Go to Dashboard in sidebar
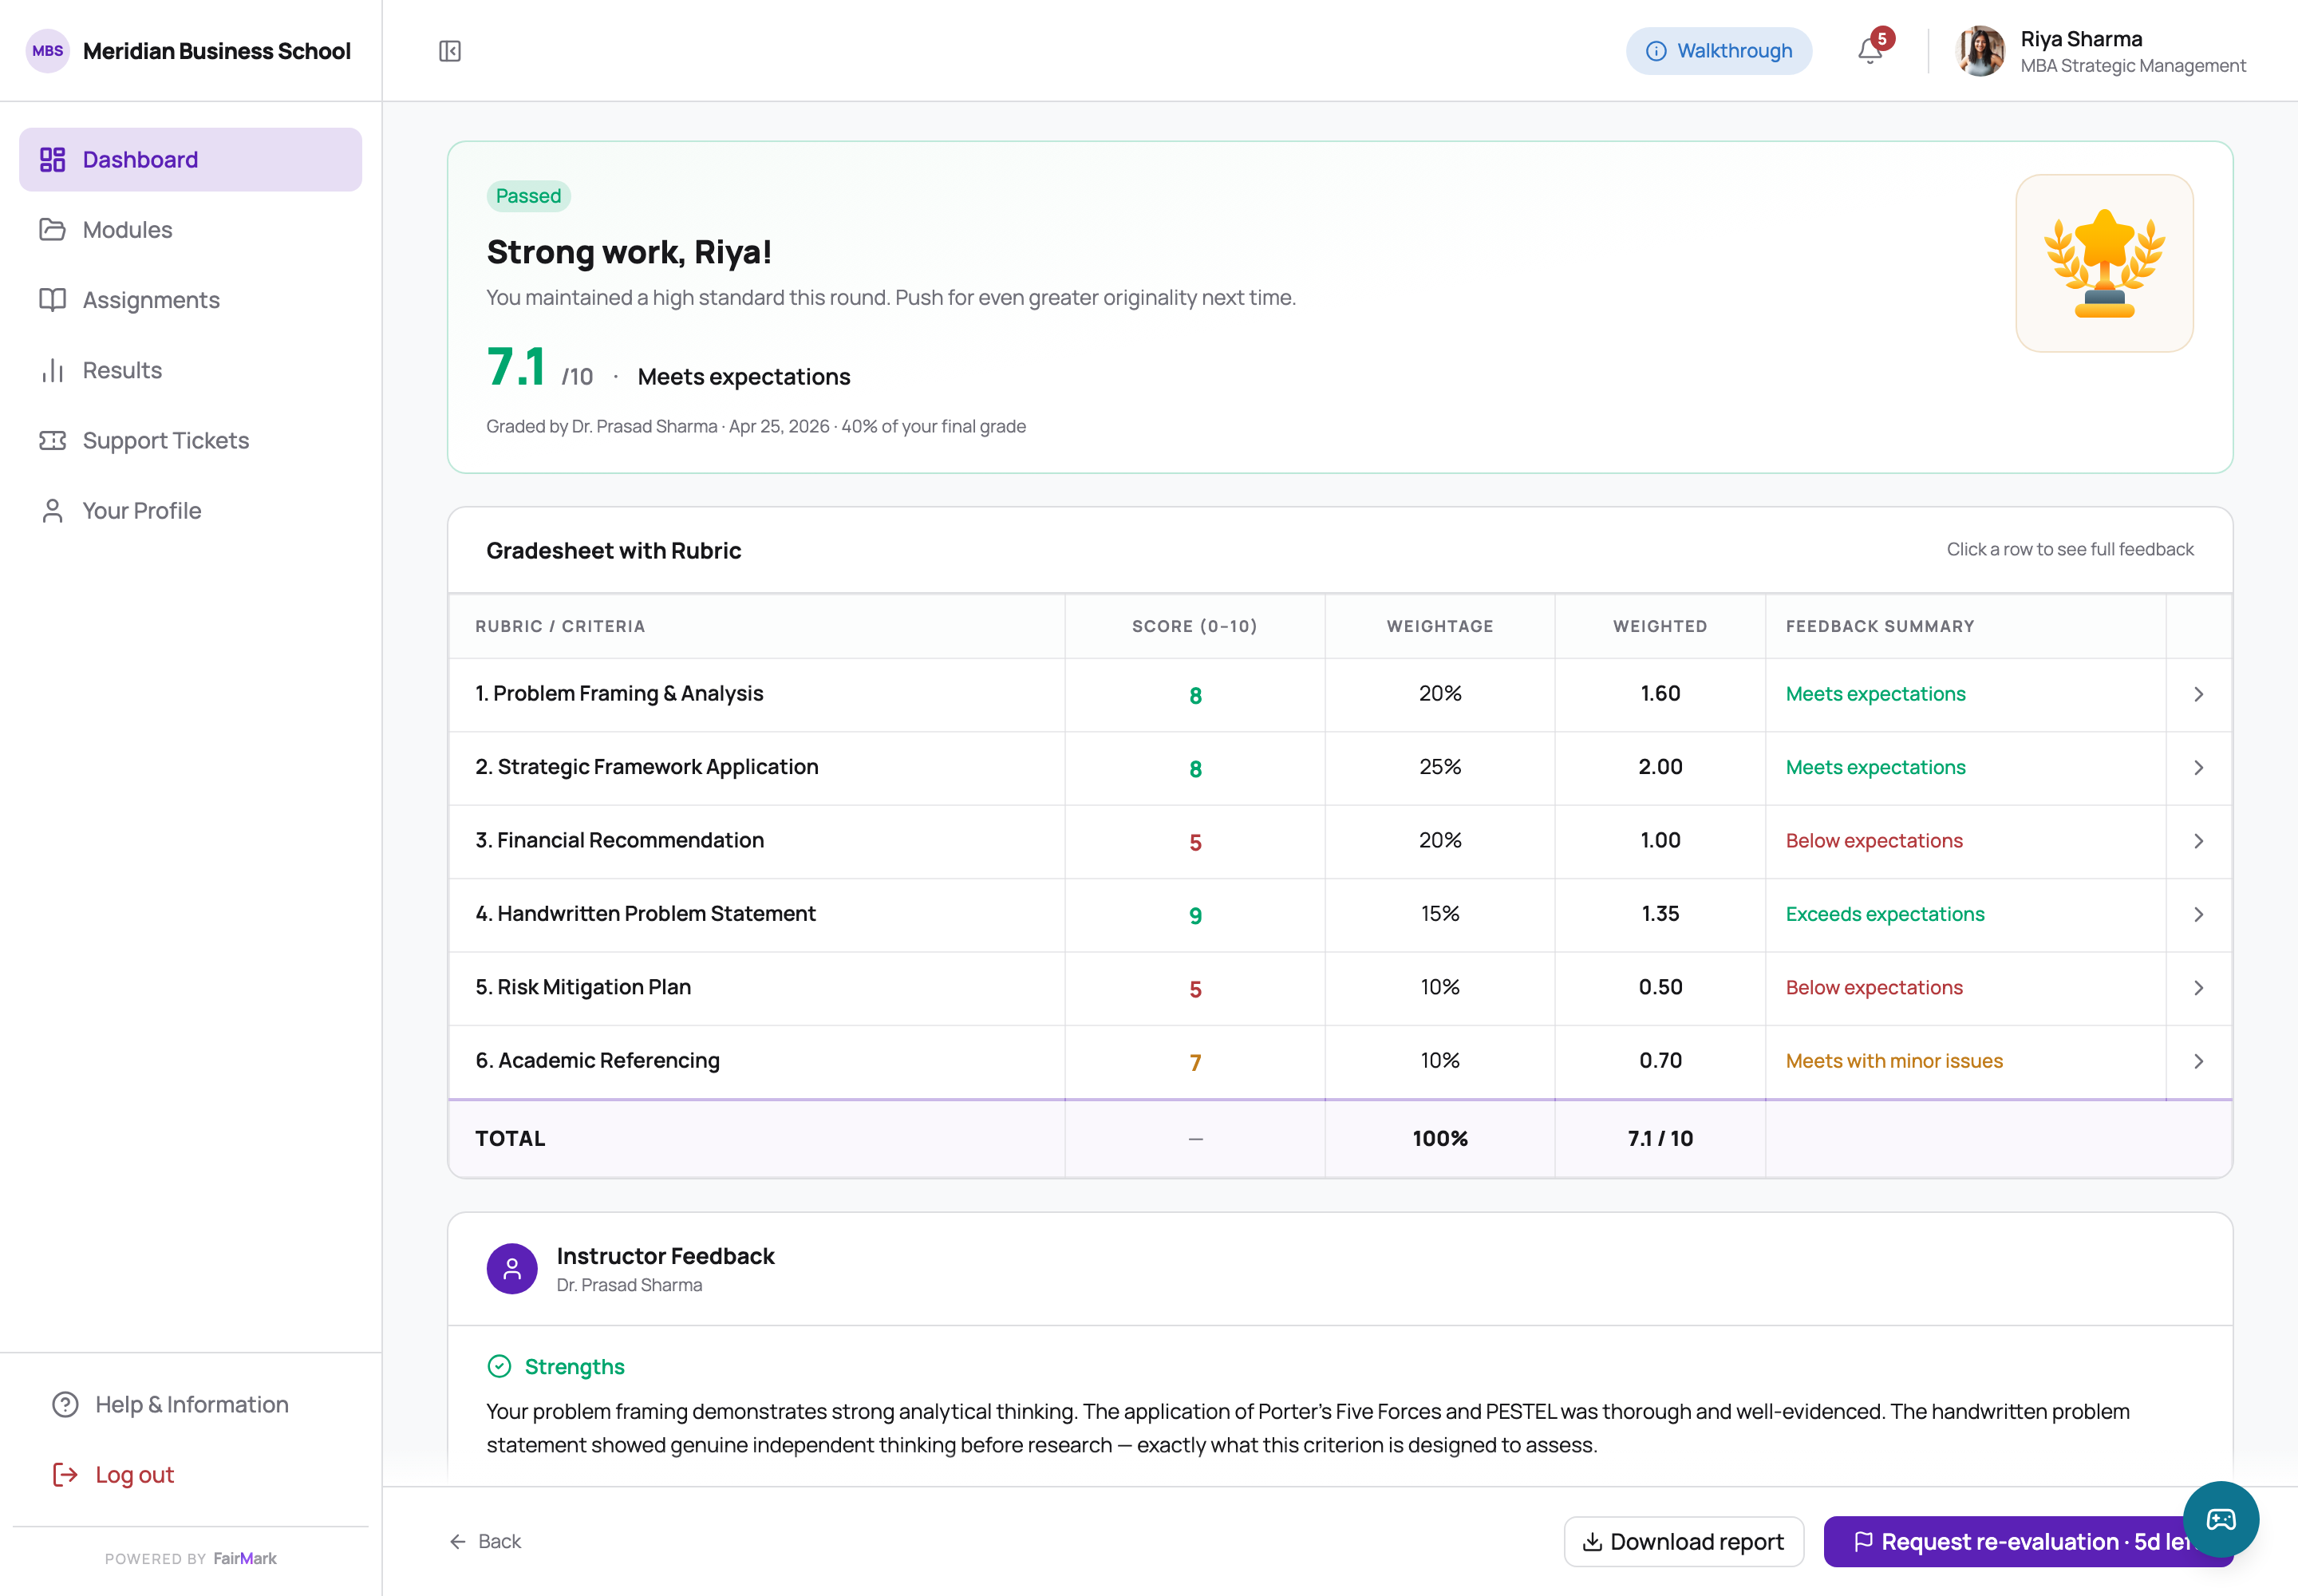 (x=190, y=160)
